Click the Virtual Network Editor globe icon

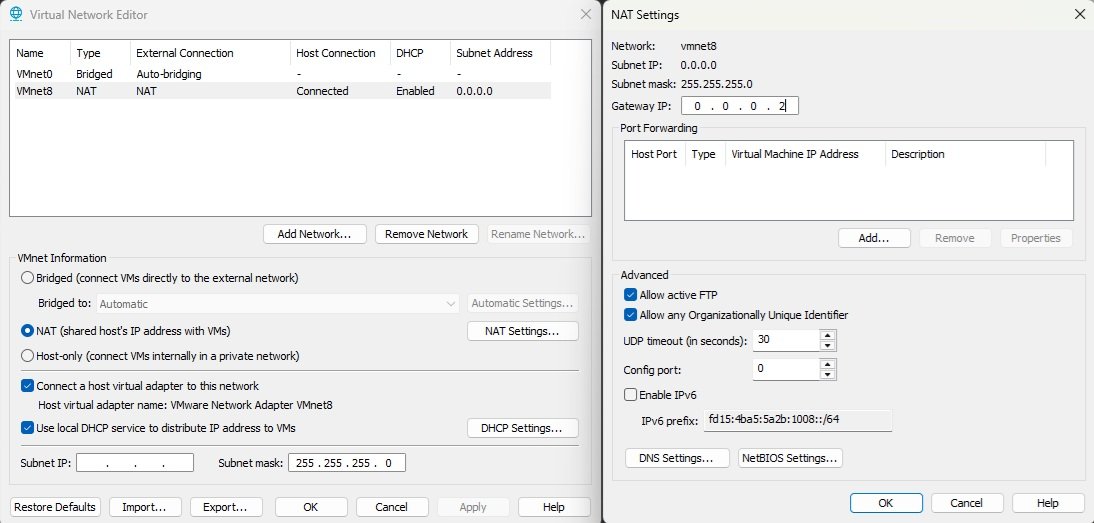[16, 15]
